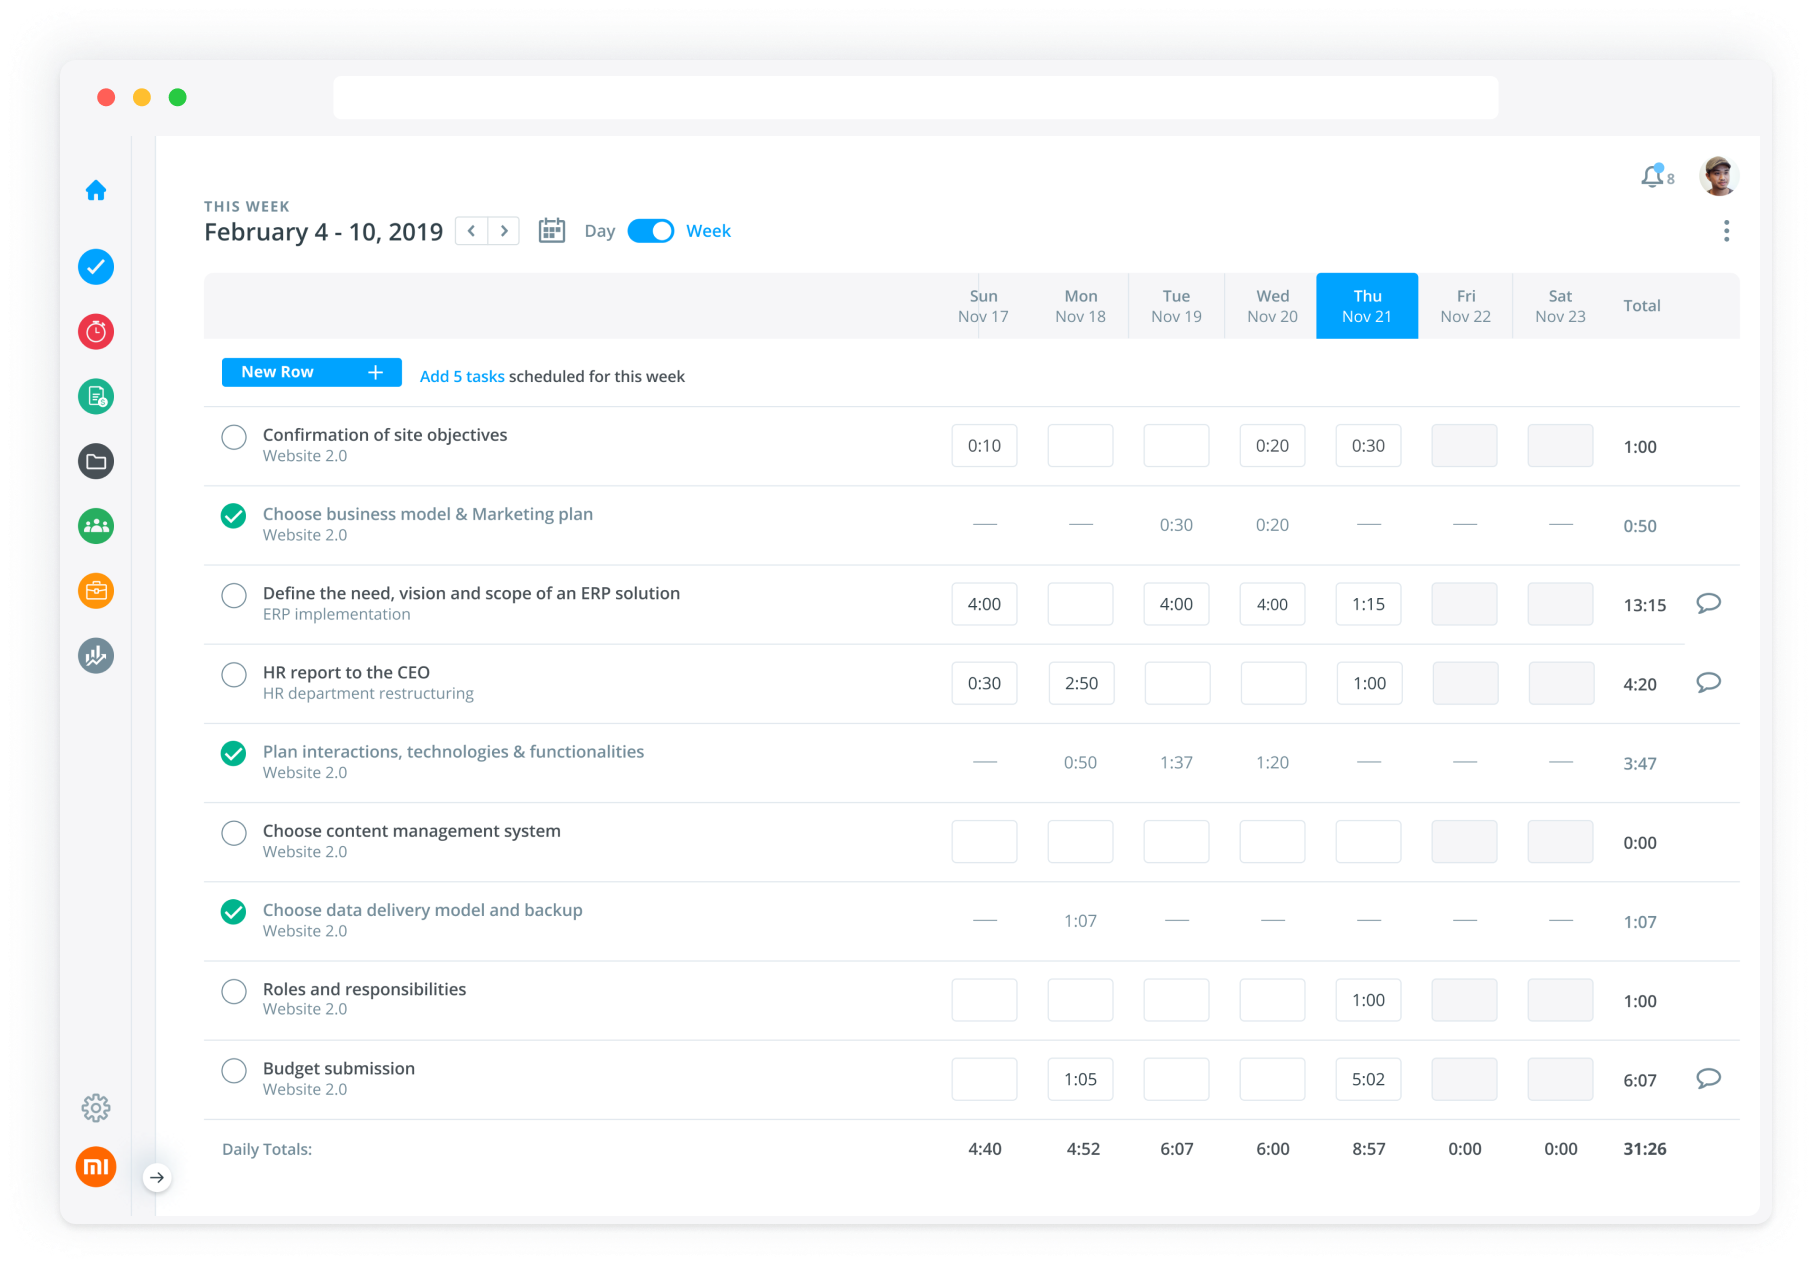Expand the sidebar with arrow button
1812x1264 pixels.
(157, 1177)
